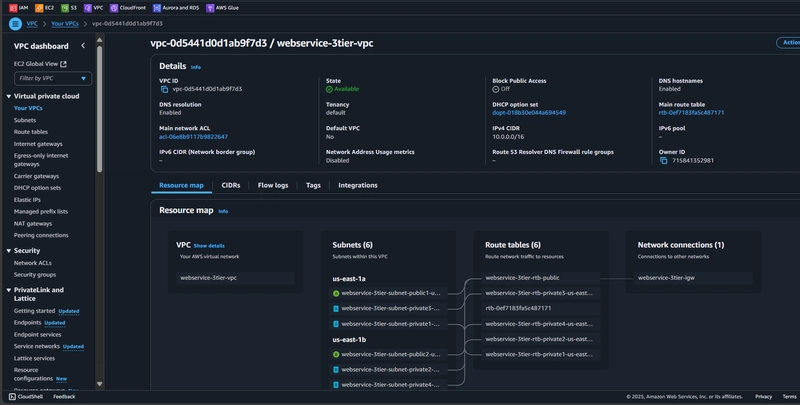Open the IAM service shortcut icon

click(13, 8)
